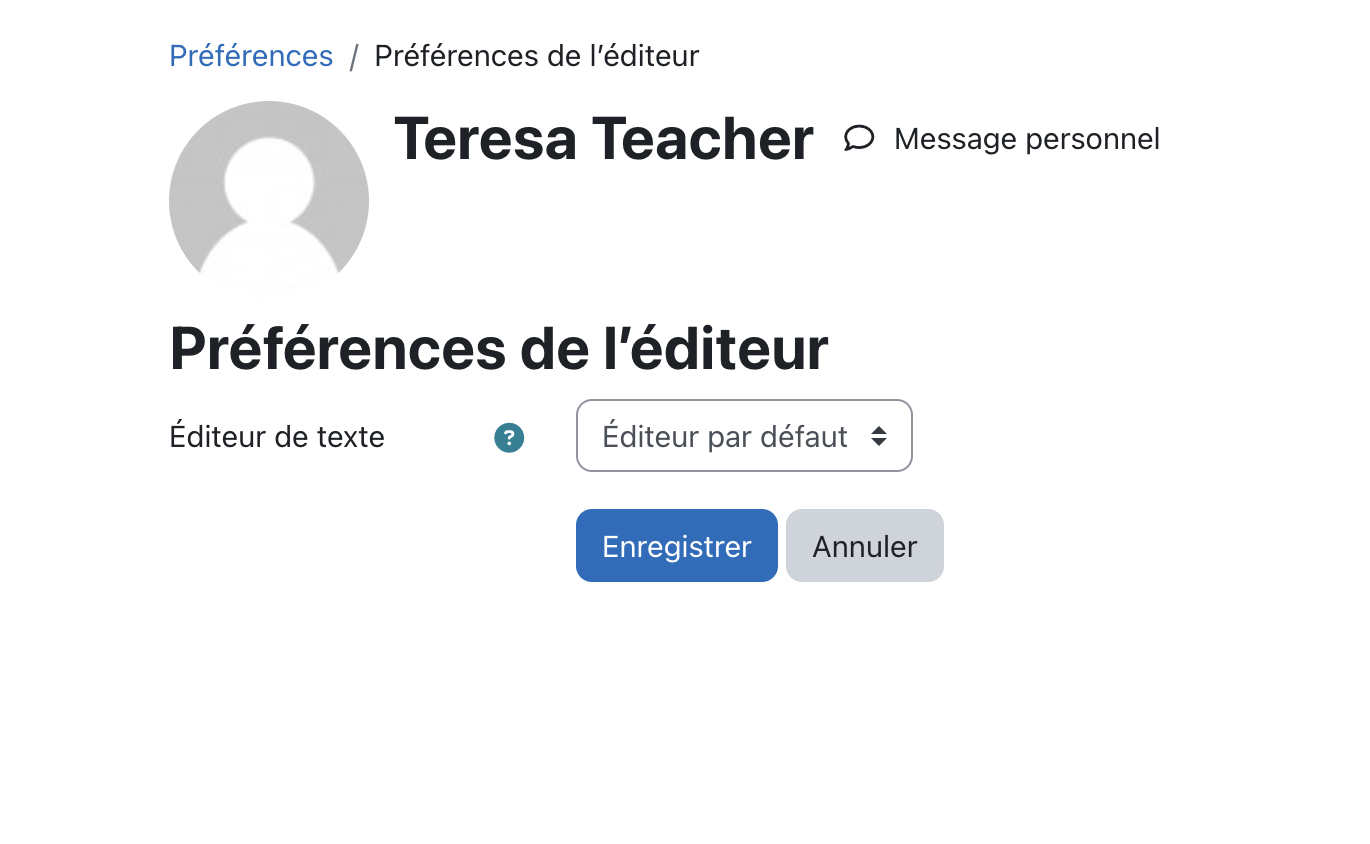Click the head of the avatar silhouette
1370x844 pixels.
(x=269, y=181)
